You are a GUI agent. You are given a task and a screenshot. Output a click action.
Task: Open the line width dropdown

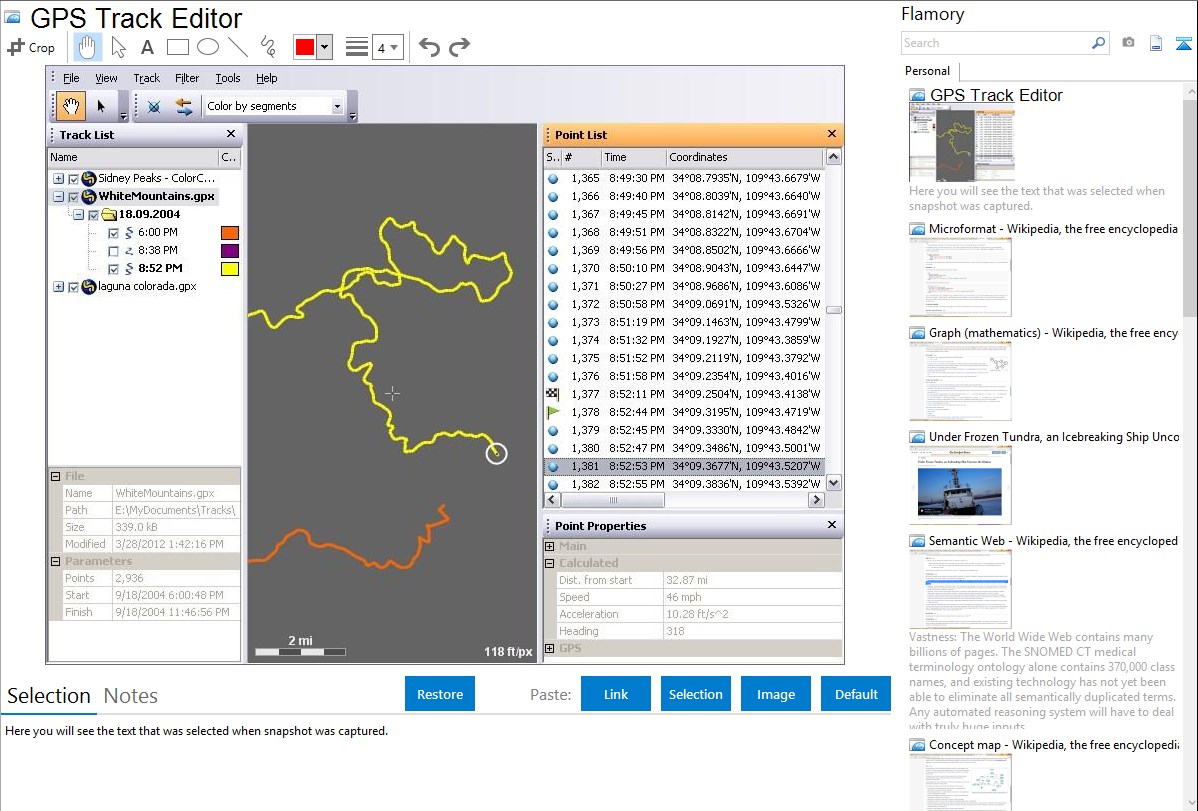(387, 47)
